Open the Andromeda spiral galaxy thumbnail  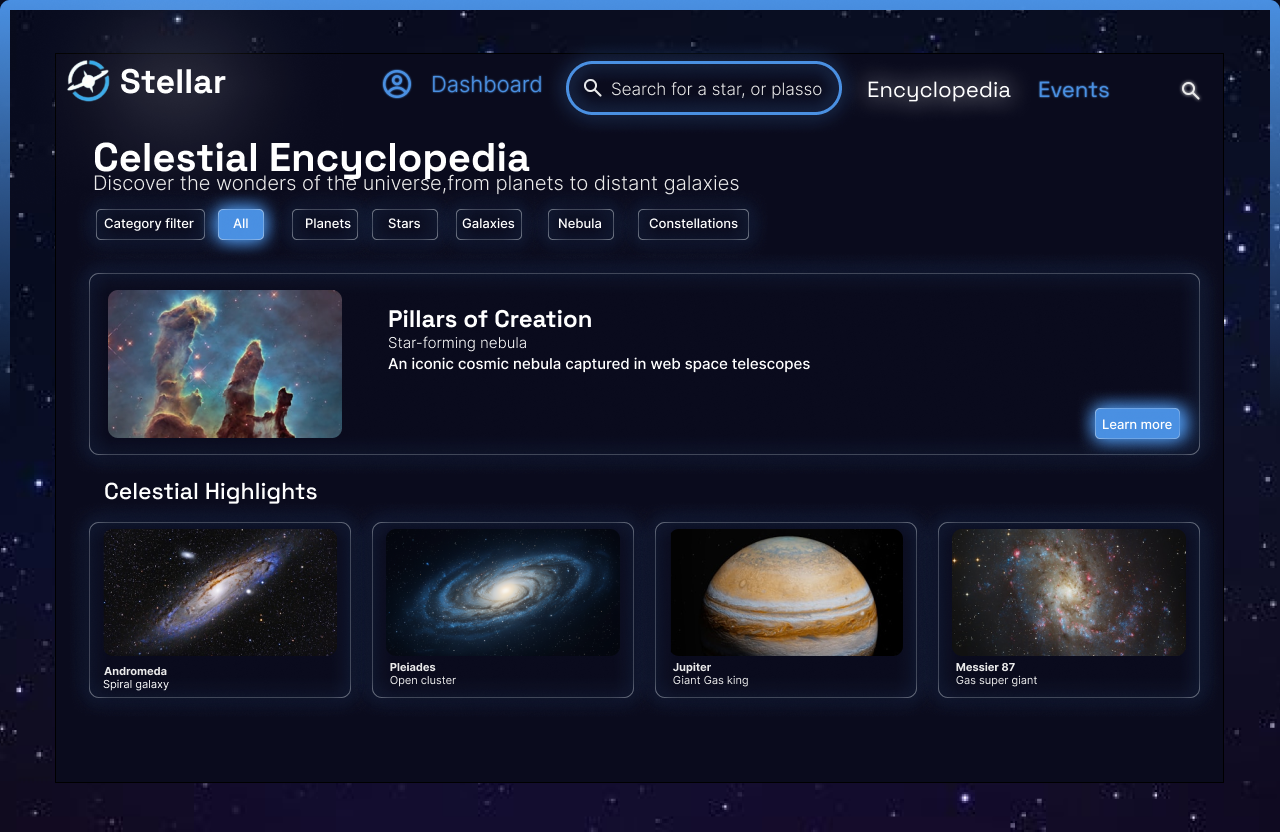[220, 592]
